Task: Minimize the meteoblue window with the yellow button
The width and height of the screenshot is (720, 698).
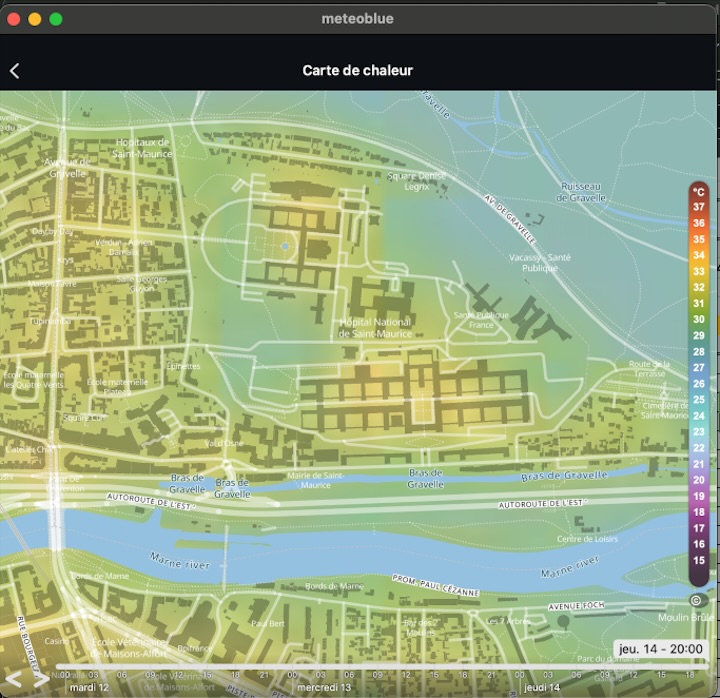Action: (x=35, y=19)
